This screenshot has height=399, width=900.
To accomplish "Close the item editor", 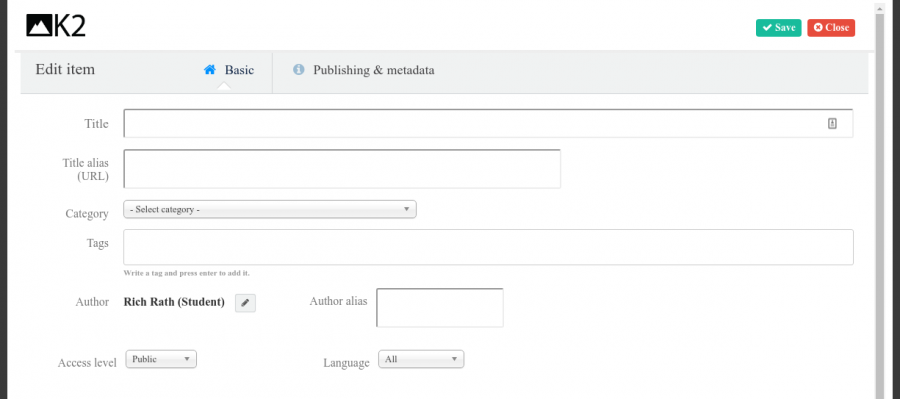I will [x=831, y=28].
